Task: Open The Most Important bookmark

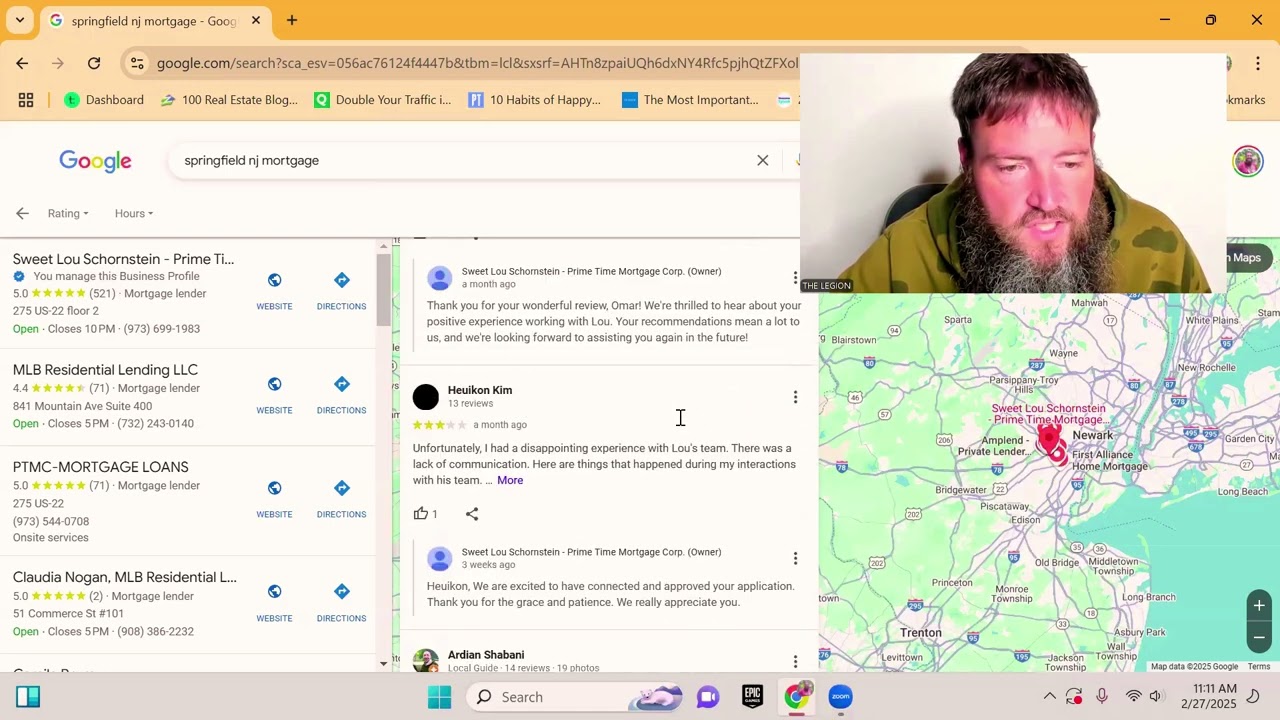Action: (690, 100)
